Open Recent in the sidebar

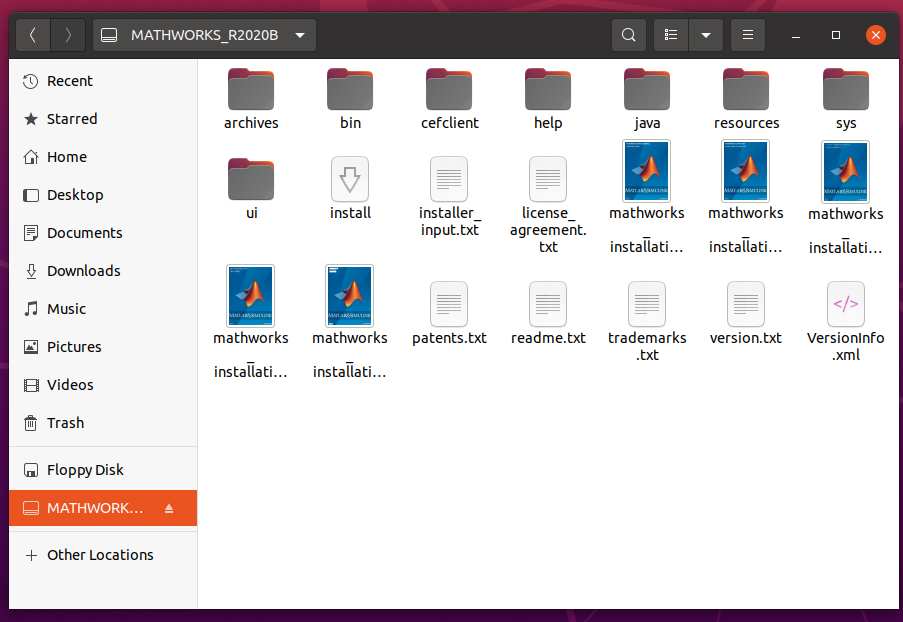(103, 81)
